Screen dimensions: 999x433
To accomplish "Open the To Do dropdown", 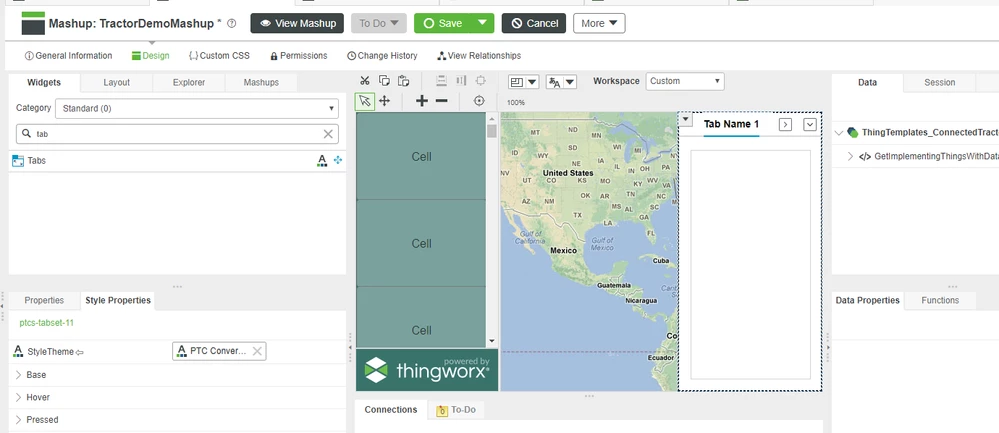I will click(x=379, y=24).
